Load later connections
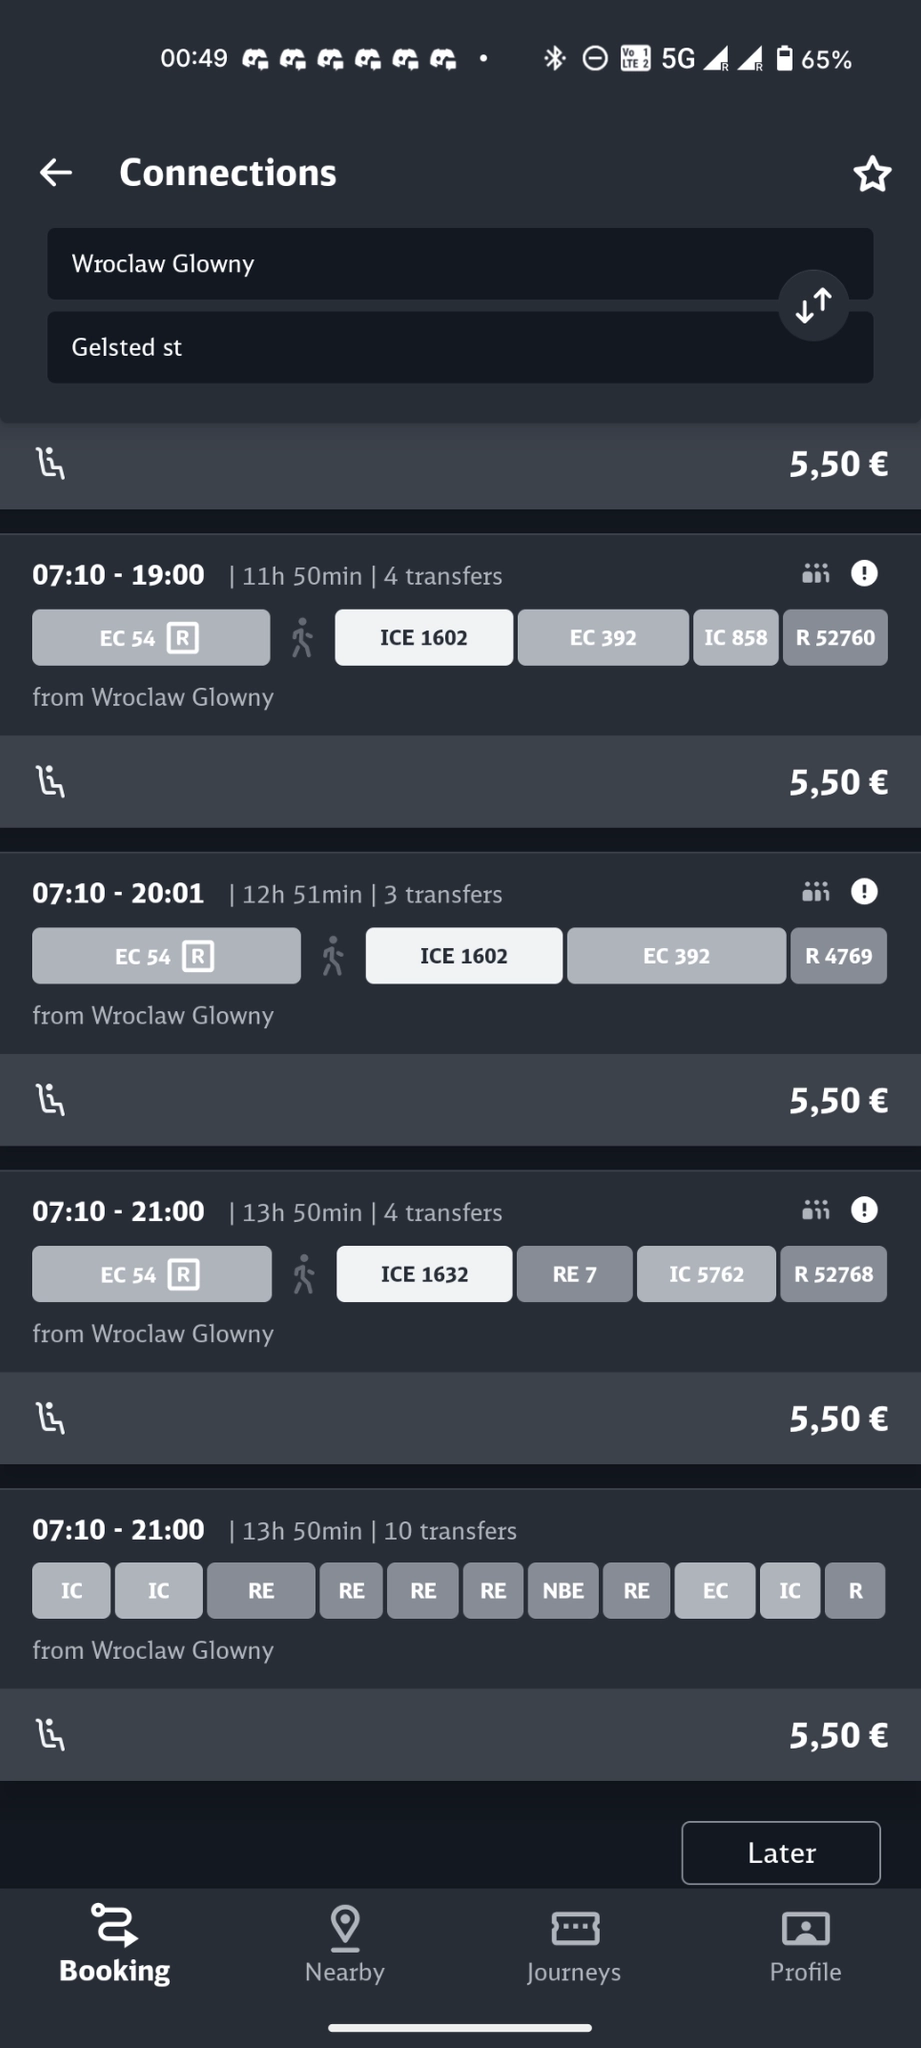 click(781, 1853)
